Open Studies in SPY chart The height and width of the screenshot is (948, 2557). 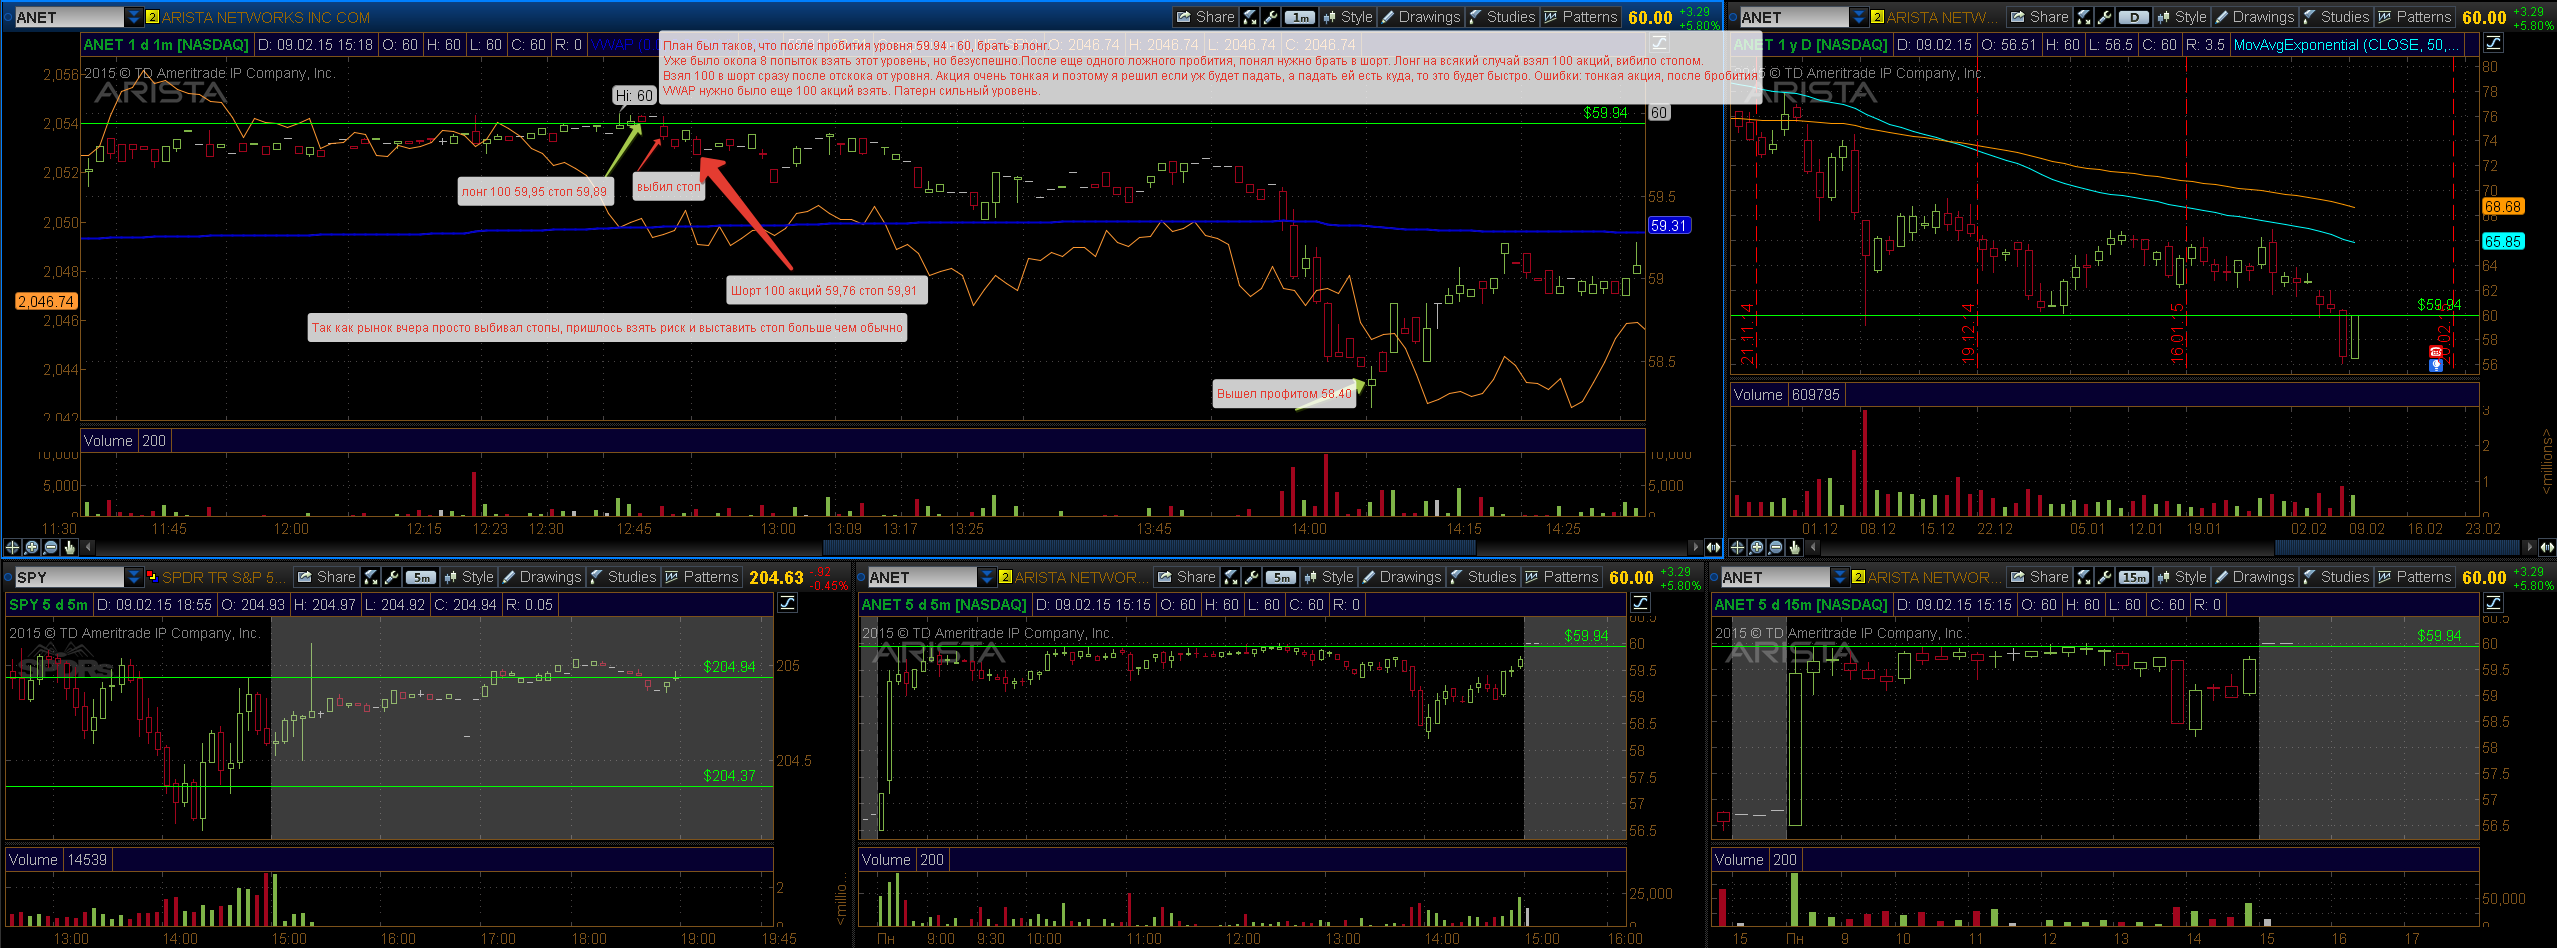tap(622, 577)
